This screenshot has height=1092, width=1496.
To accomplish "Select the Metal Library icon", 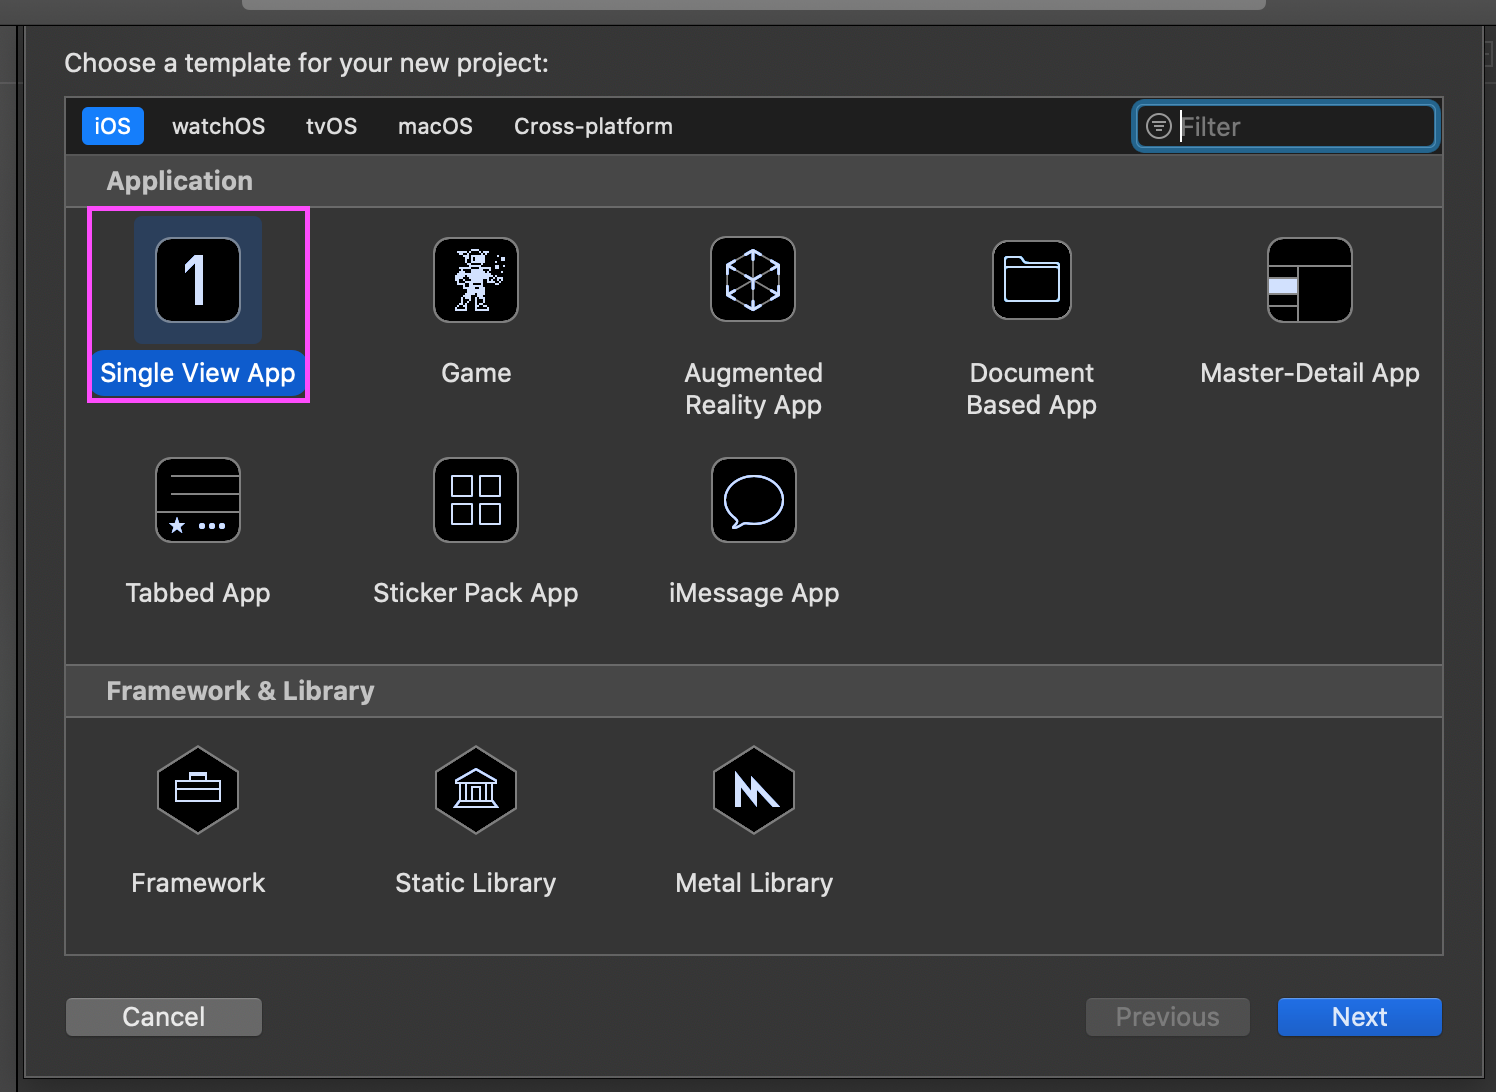I will (x=754, y=790).
